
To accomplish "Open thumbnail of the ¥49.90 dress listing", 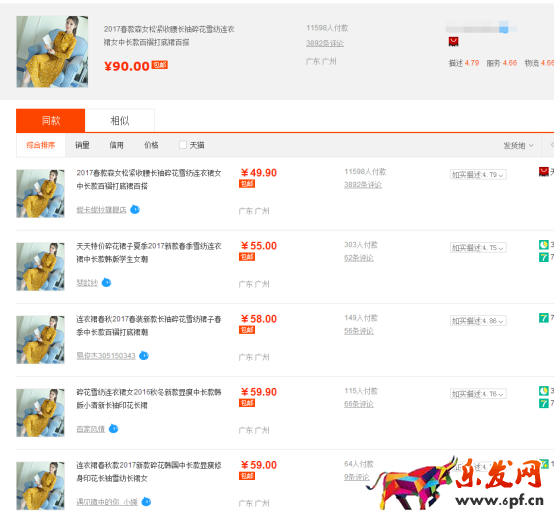I will [x=40, y=194].
